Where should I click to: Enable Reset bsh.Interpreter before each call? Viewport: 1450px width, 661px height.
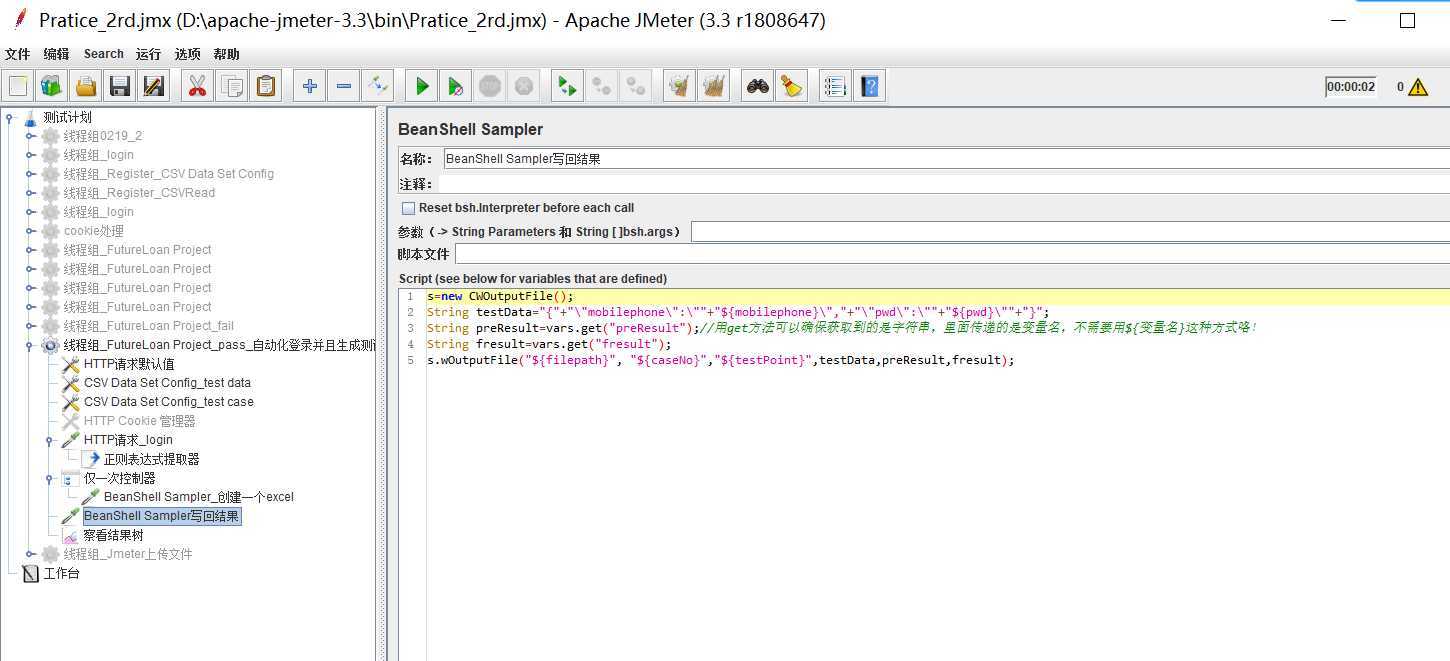point(408,208)
